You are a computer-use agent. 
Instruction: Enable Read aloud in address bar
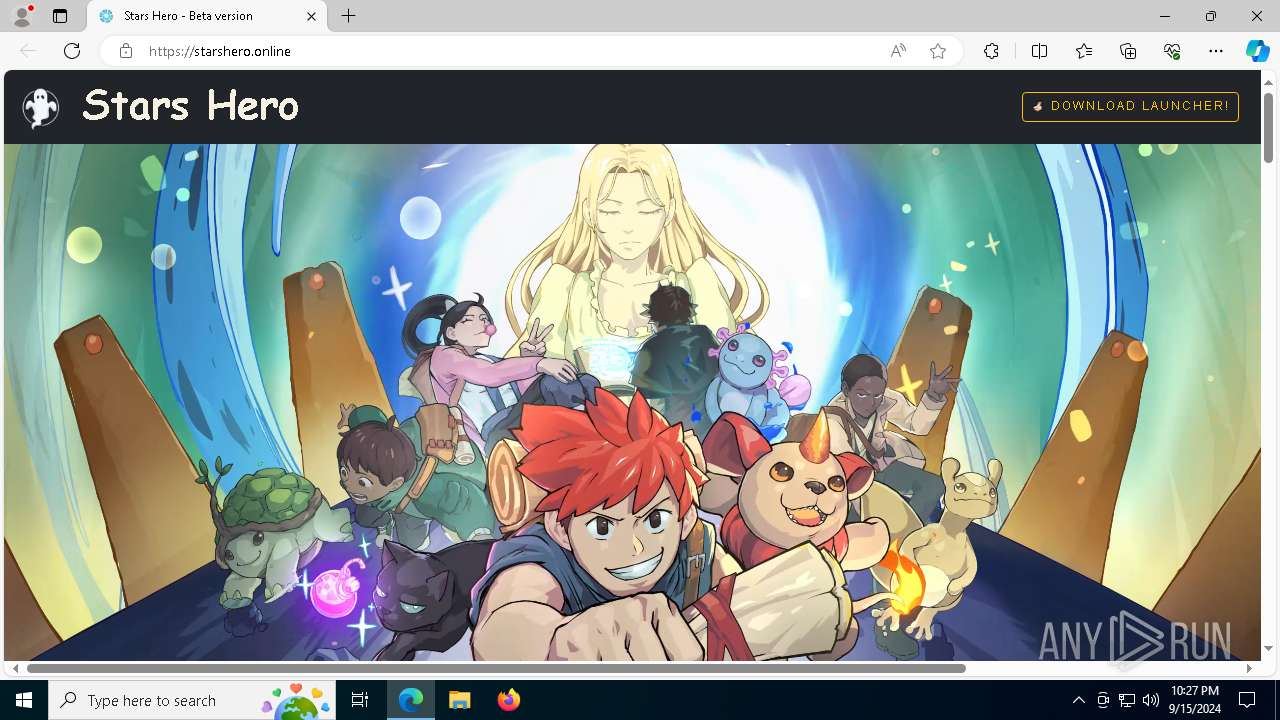(898, 51)
